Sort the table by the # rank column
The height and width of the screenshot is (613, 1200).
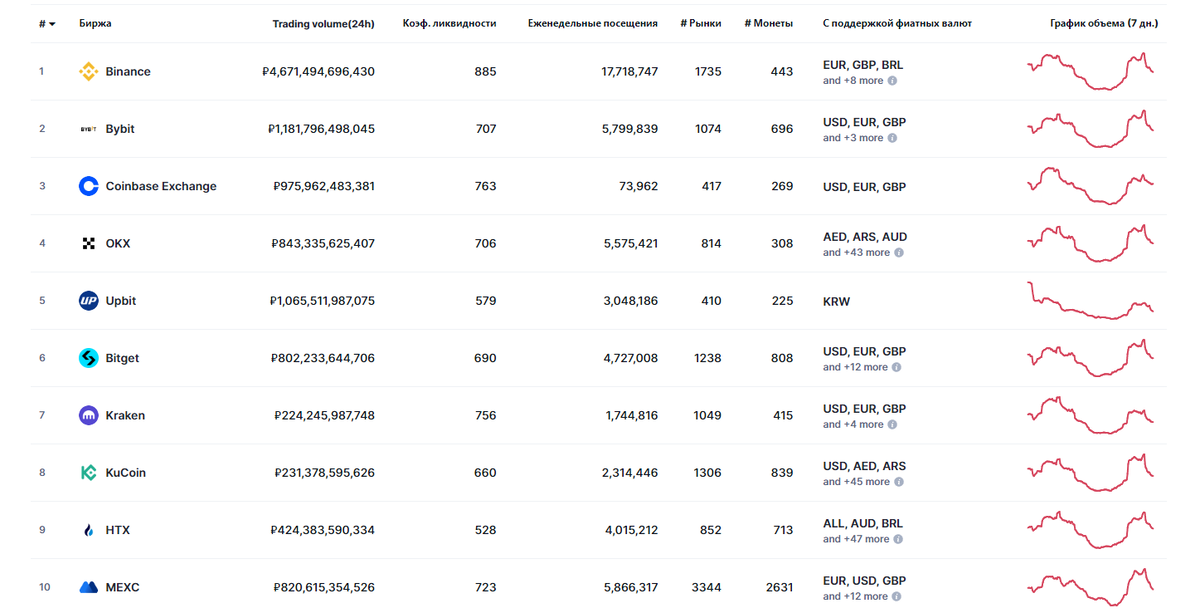coord(46,23)
